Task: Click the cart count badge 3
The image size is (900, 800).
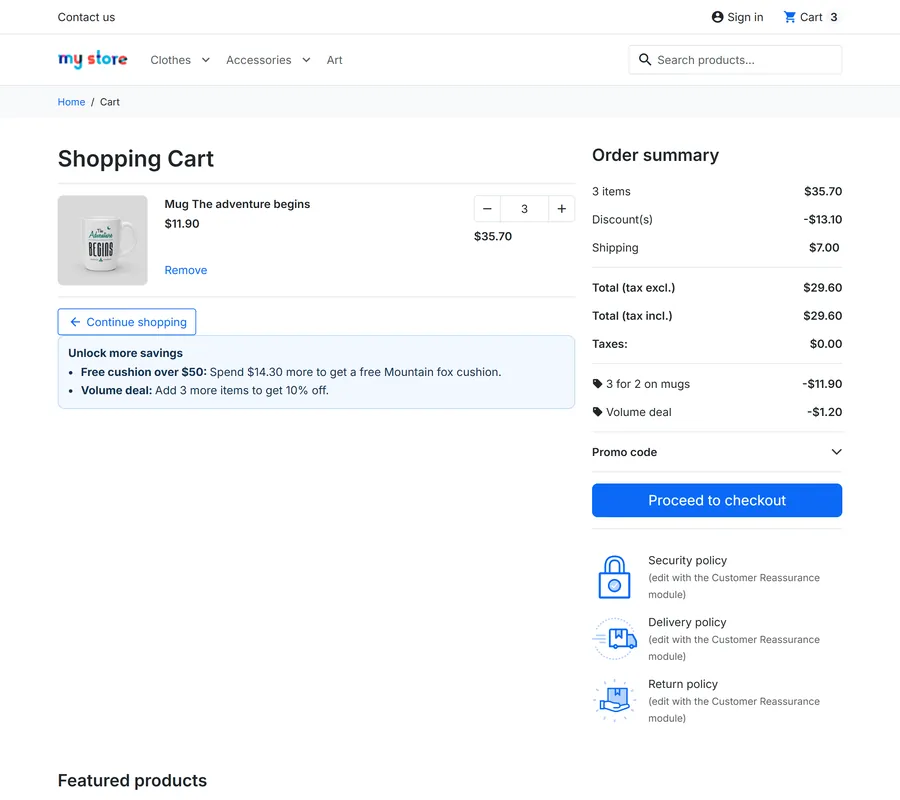Action: pyautogui.click(x=834, y=17)
